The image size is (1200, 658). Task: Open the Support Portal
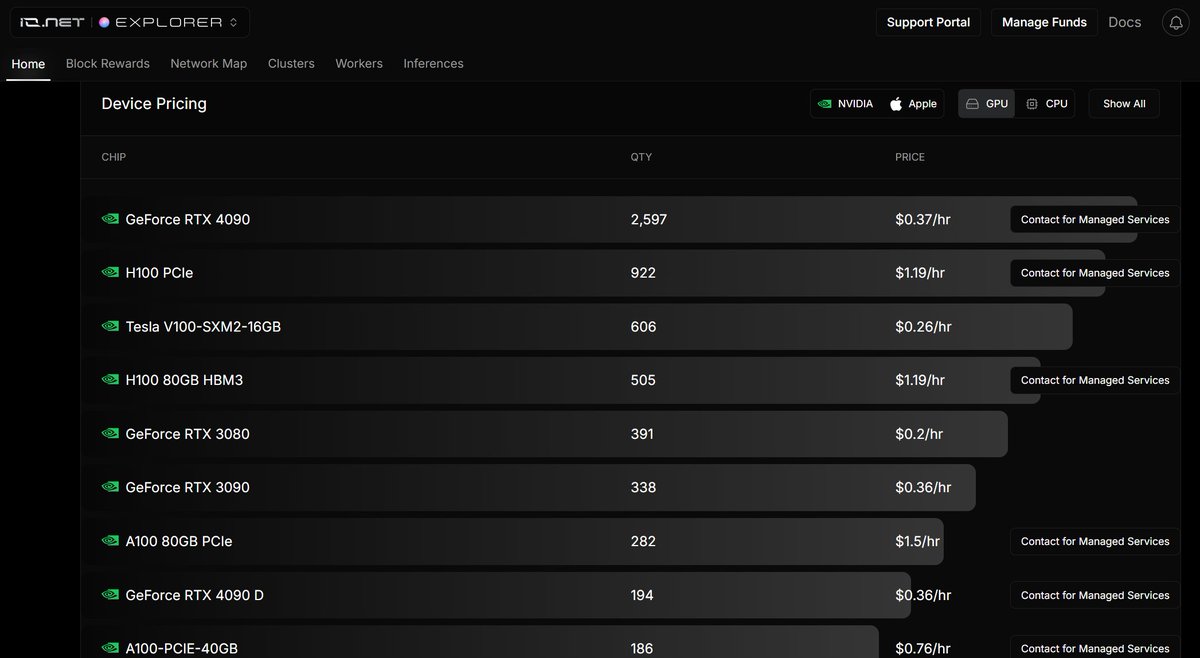point(928,22)
